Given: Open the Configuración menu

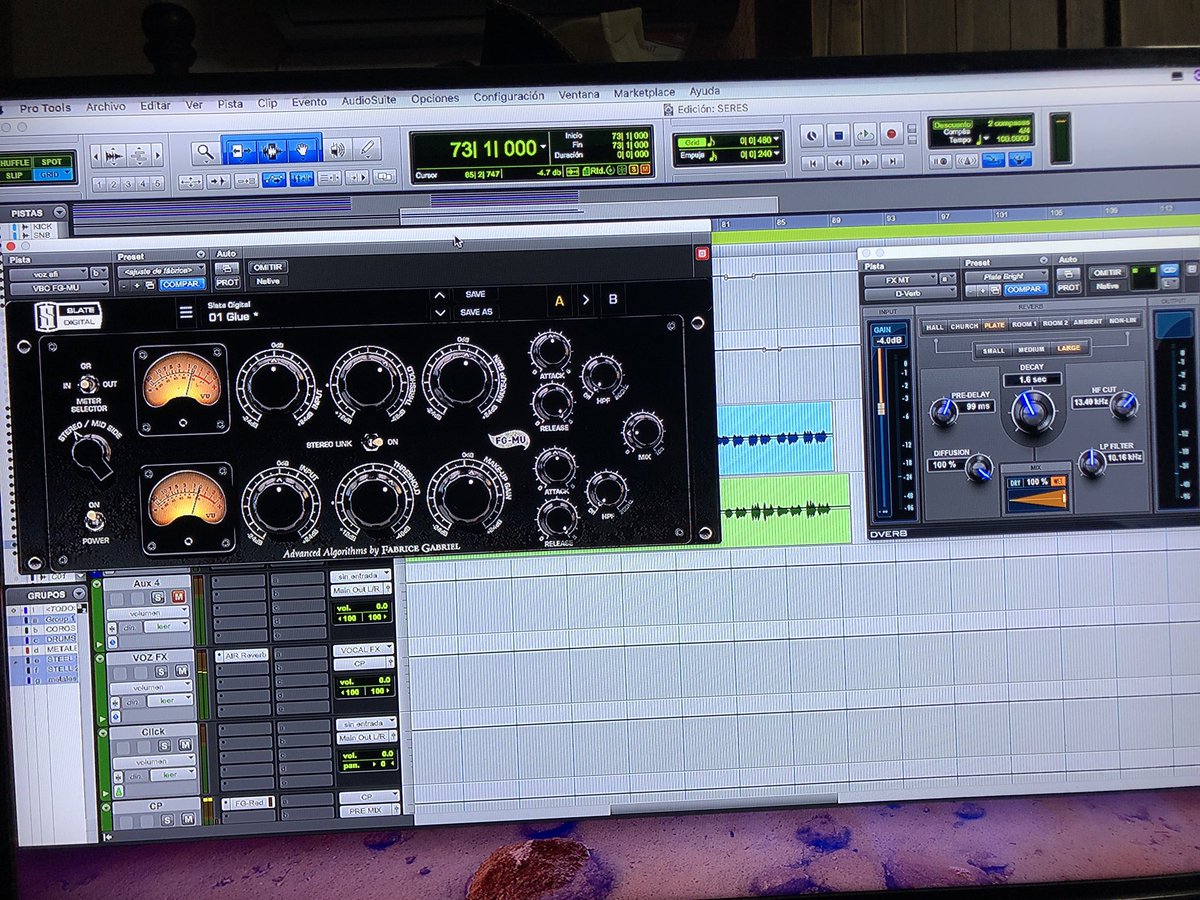Looking at the screenshot, I should click(509, 97).
